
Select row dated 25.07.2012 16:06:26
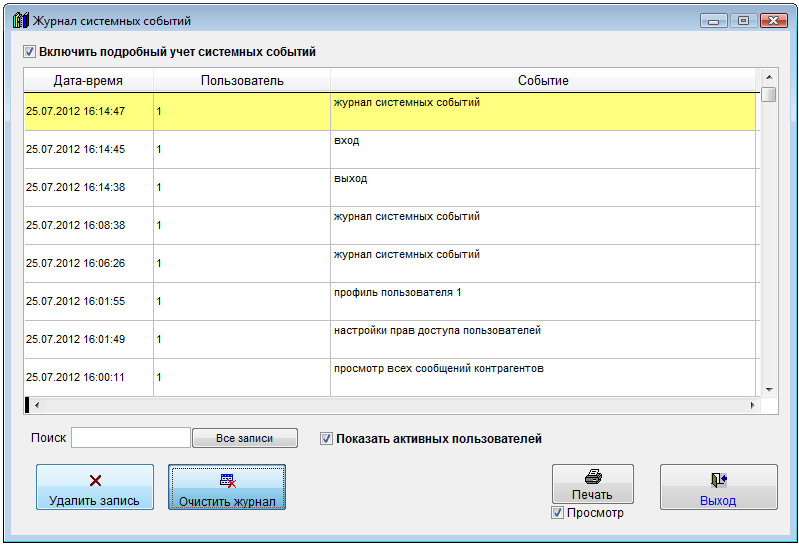click(390, 263)
